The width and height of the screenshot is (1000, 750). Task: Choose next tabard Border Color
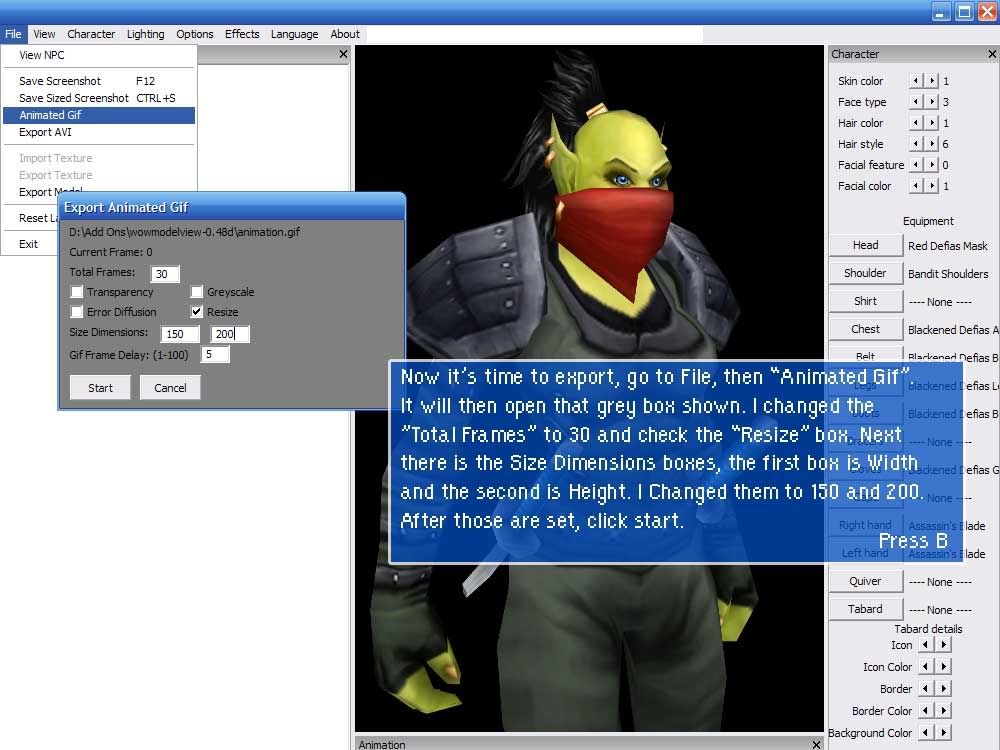click(943, 711)
